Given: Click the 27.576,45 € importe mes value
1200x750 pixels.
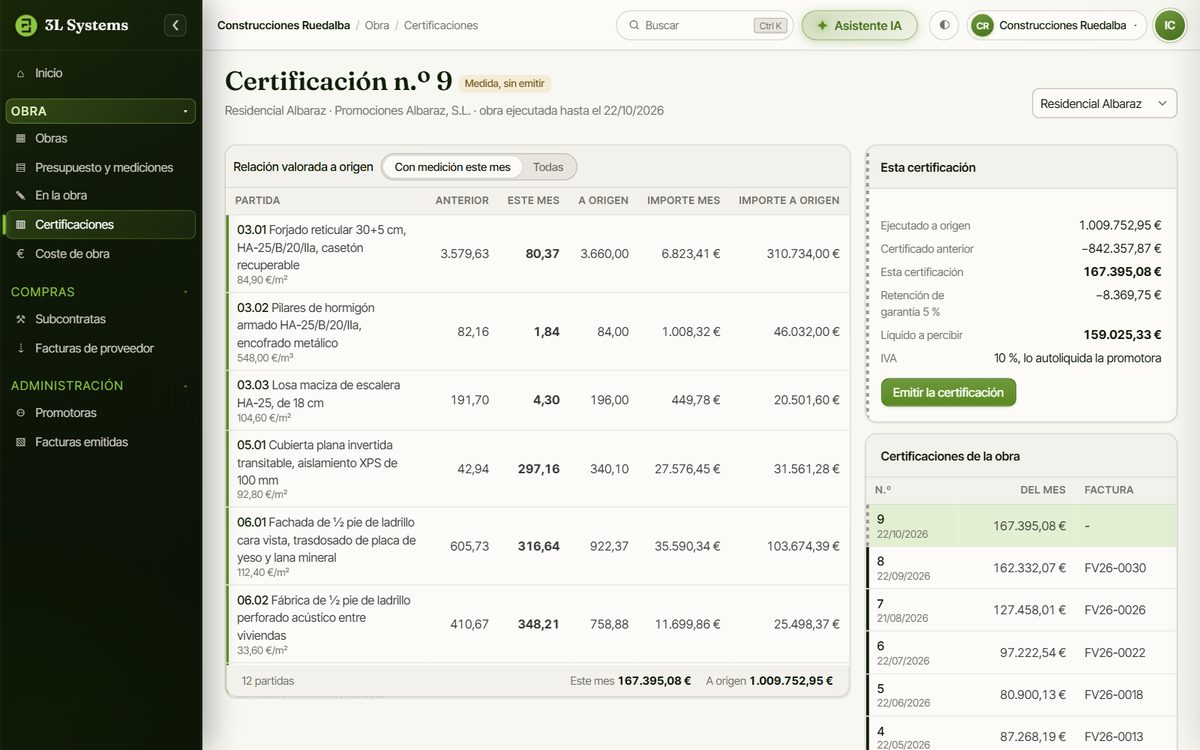Looking at the screenshot, I should (687, 469).
